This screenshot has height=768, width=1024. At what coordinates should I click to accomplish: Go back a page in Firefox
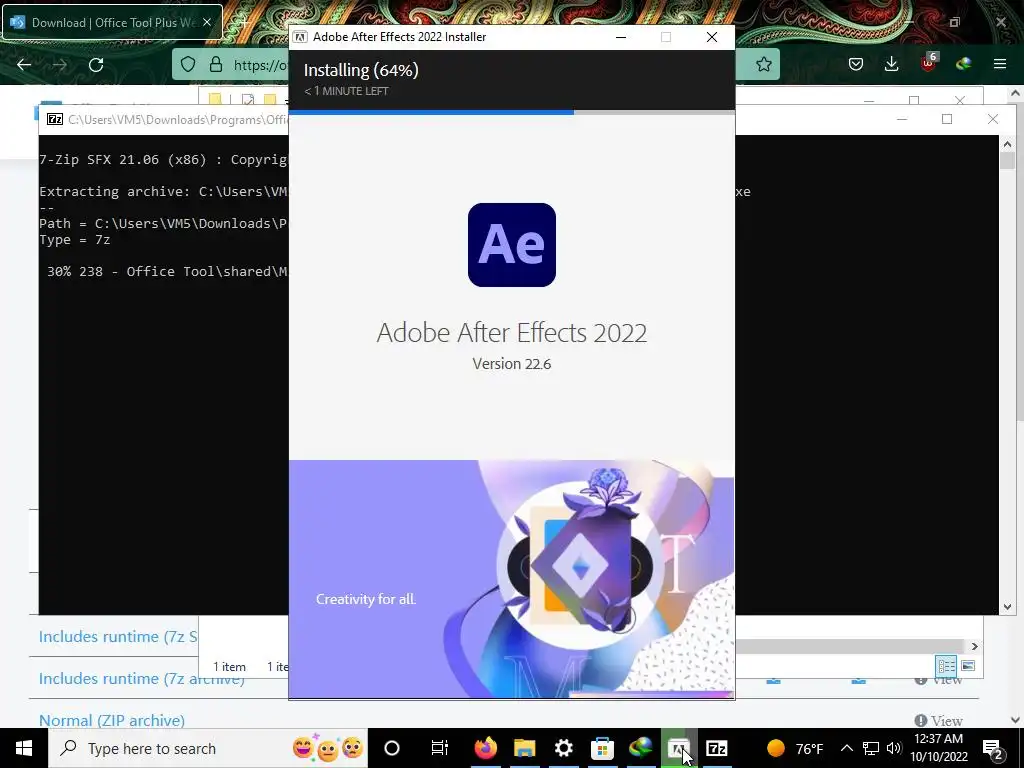point(24,65)
